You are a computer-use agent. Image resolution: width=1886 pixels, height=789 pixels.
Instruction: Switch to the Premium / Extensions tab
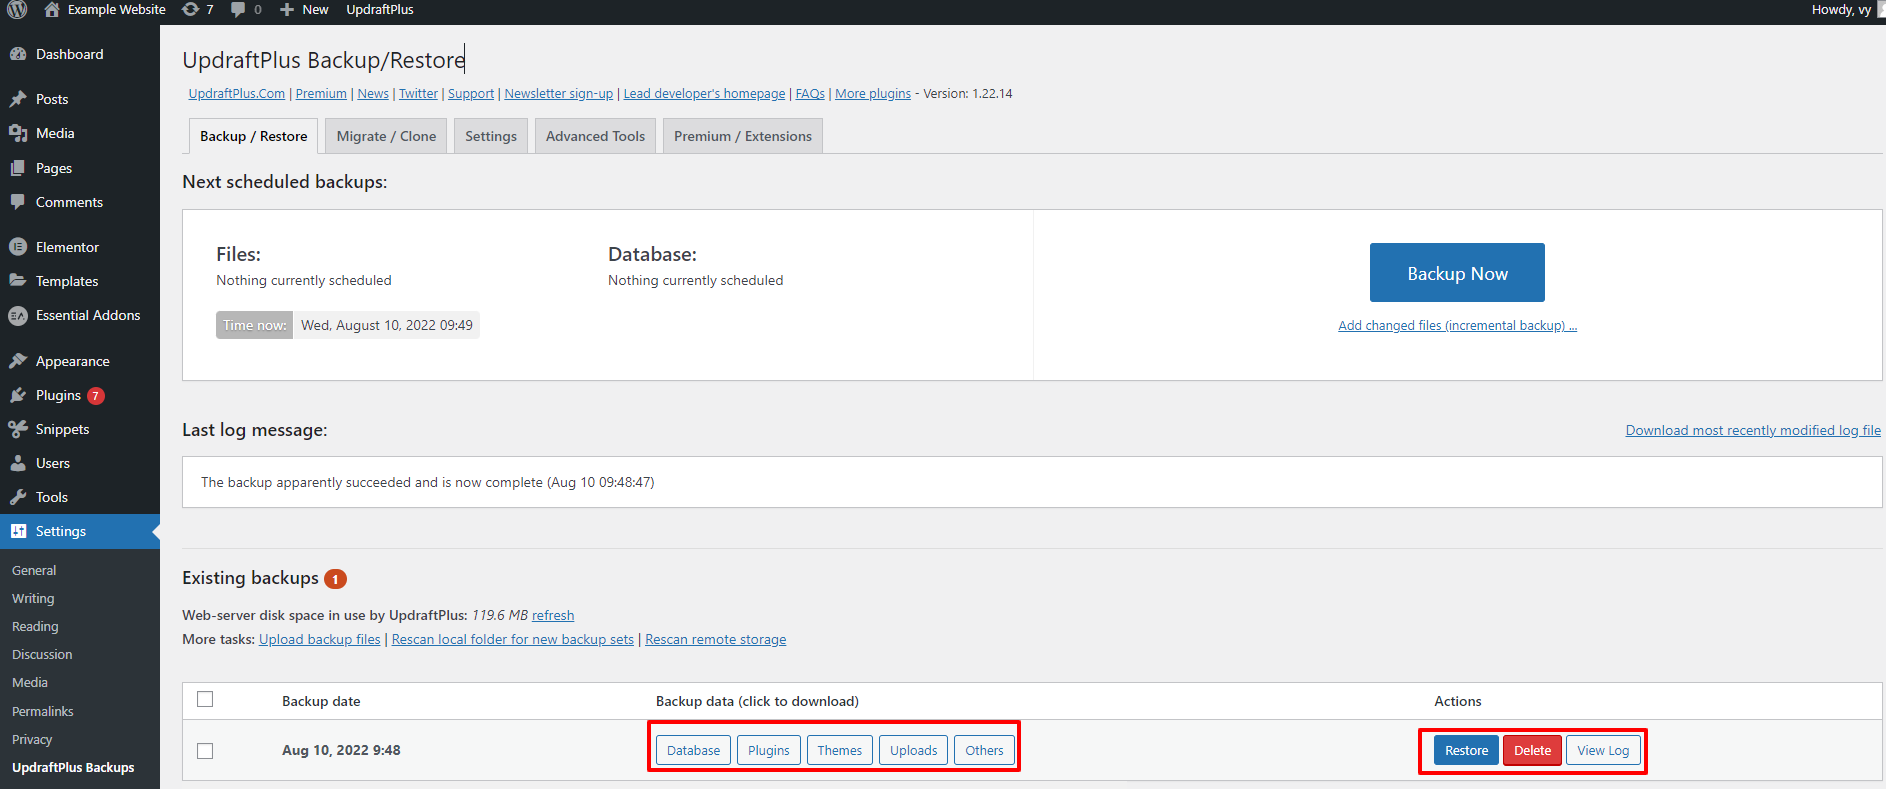click(743, 136)
